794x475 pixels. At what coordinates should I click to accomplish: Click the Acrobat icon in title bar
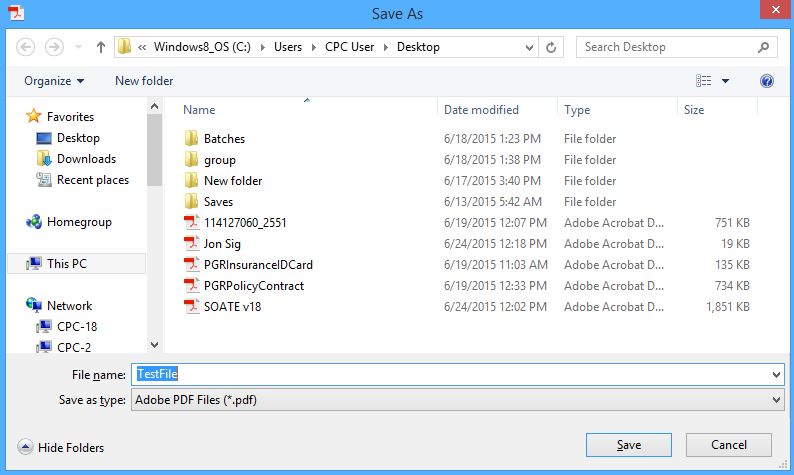(x=16, y=13)
